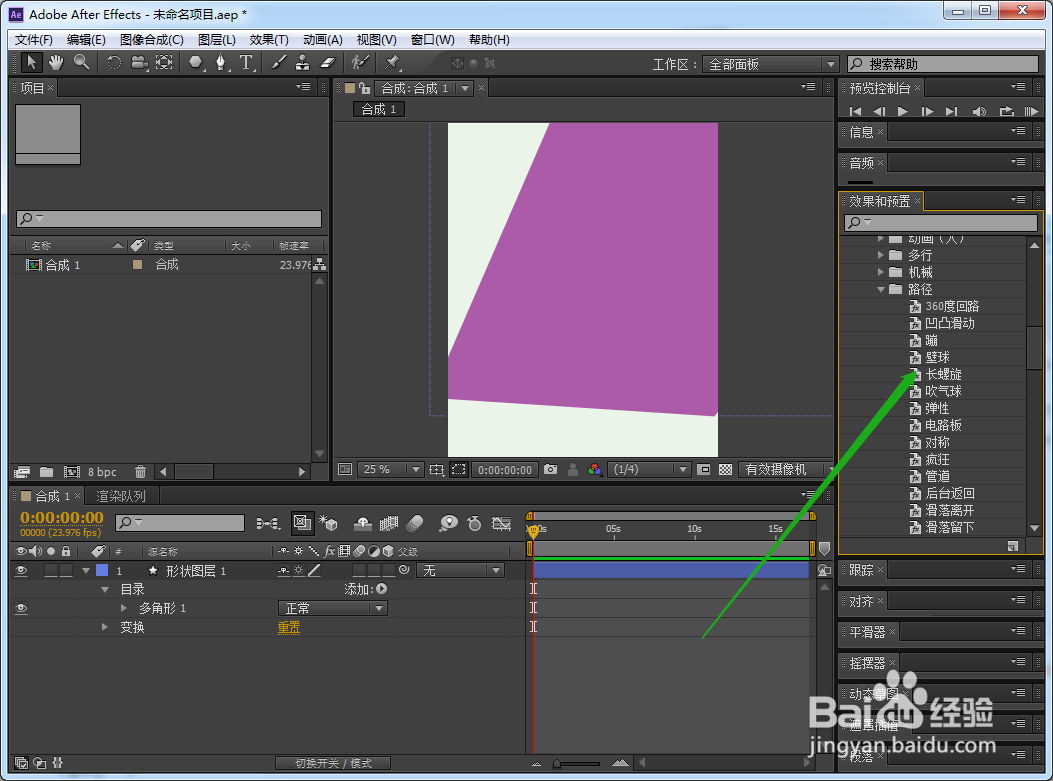Expand the 变换 property group
Screen dimensions: 1053x781
pos(105,627)
